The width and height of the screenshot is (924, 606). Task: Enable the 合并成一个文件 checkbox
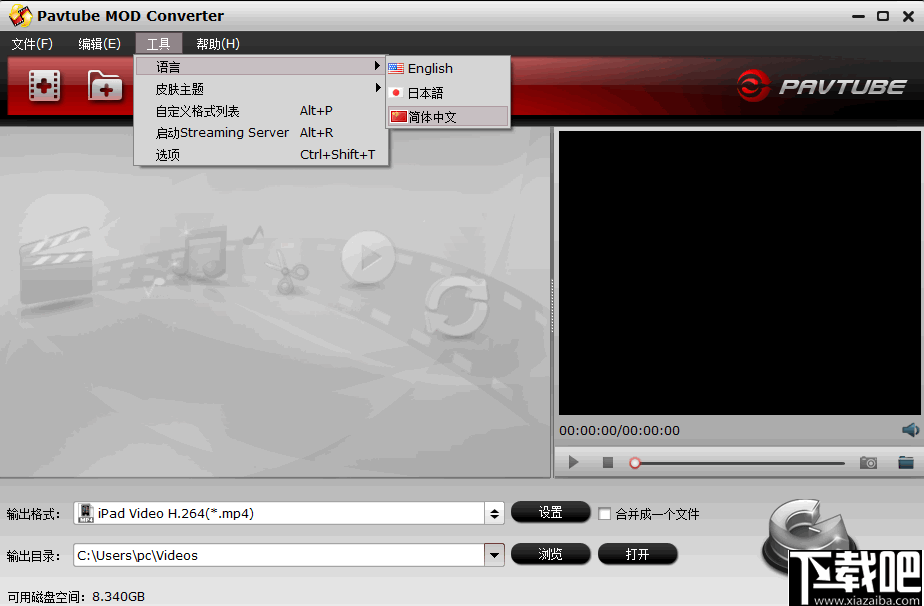[602, 513]
